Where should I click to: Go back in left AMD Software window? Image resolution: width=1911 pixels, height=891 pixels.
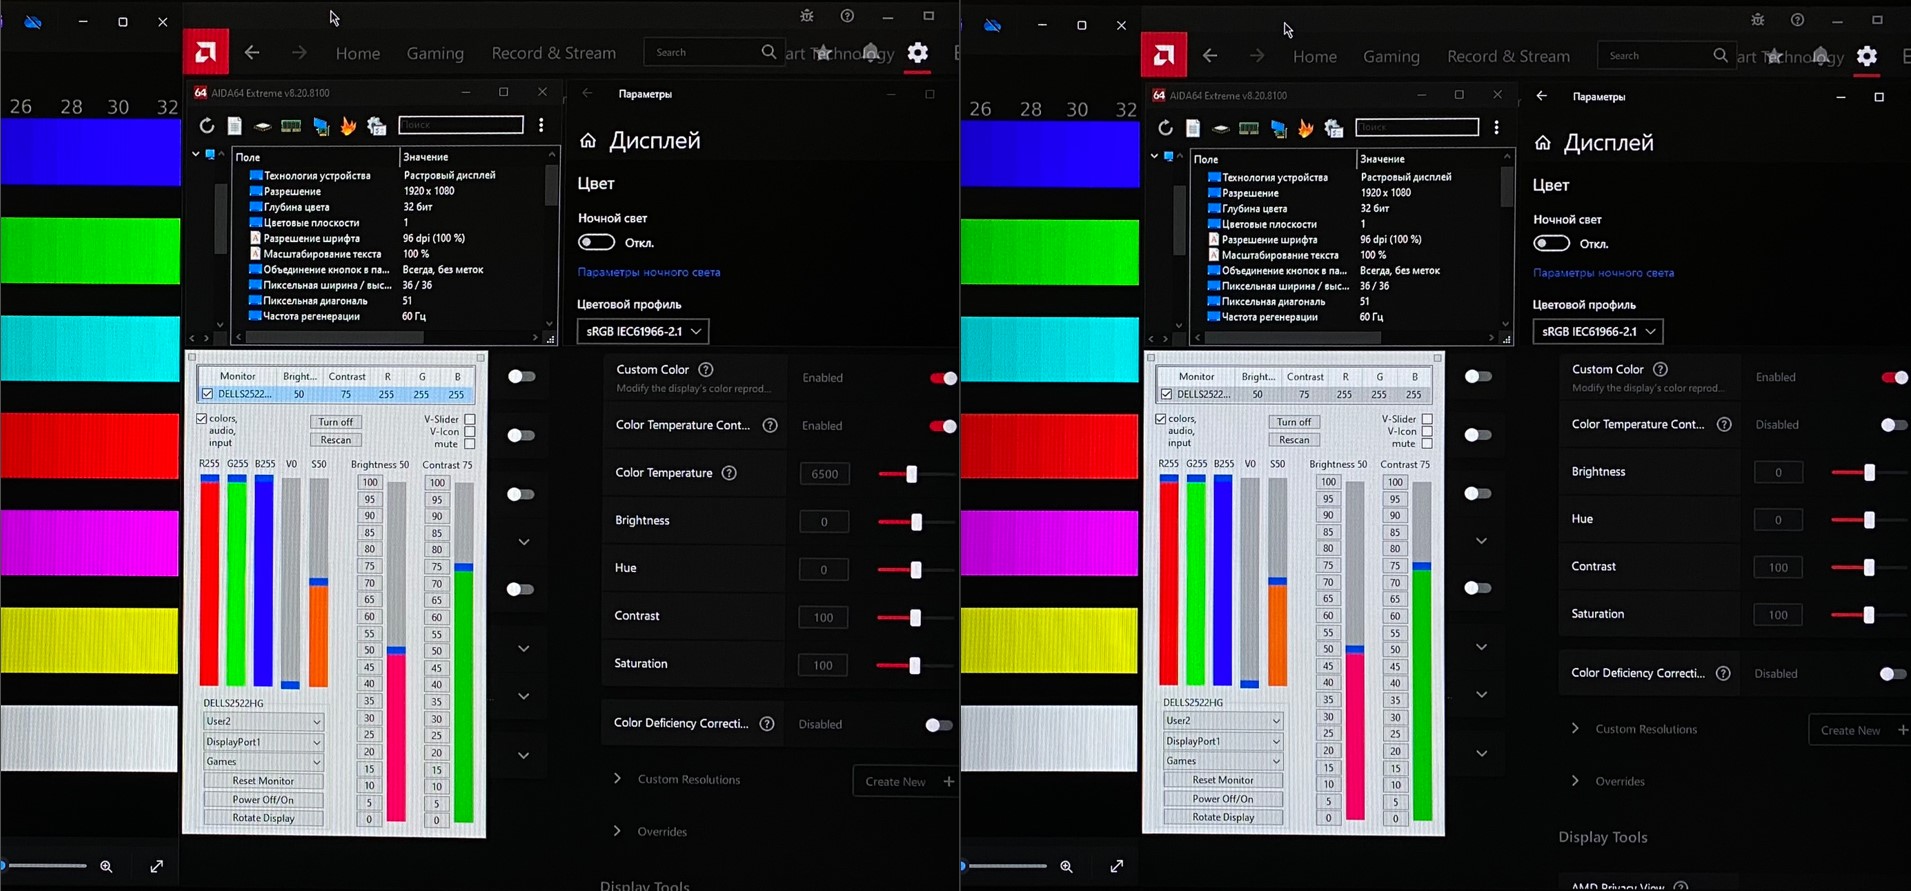click(252, 53)
